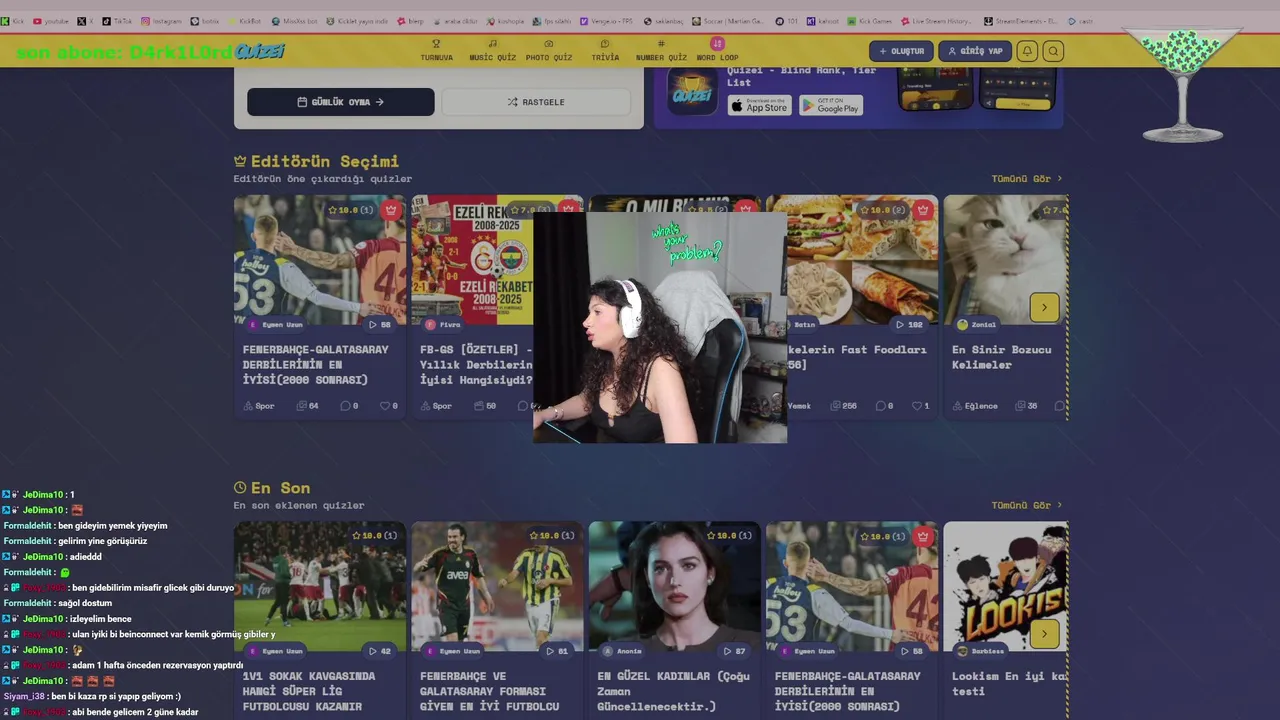Open the Trivia tab

[605, 50]
